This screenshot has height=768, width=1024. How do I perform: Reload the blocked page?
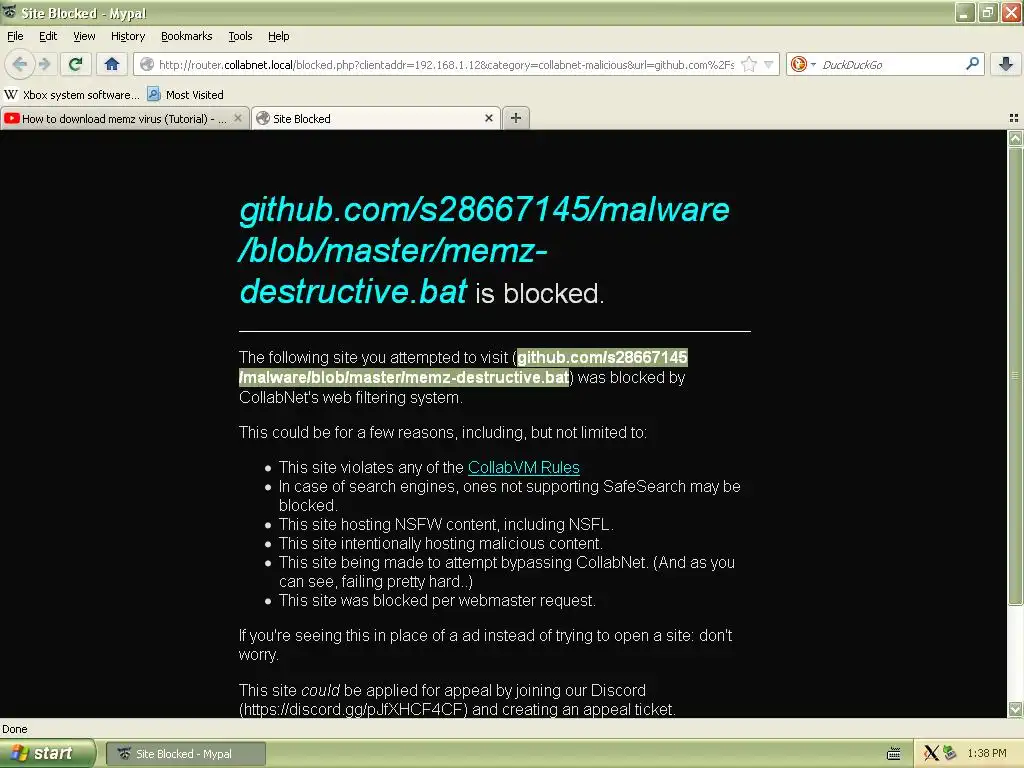pos(76,64)
